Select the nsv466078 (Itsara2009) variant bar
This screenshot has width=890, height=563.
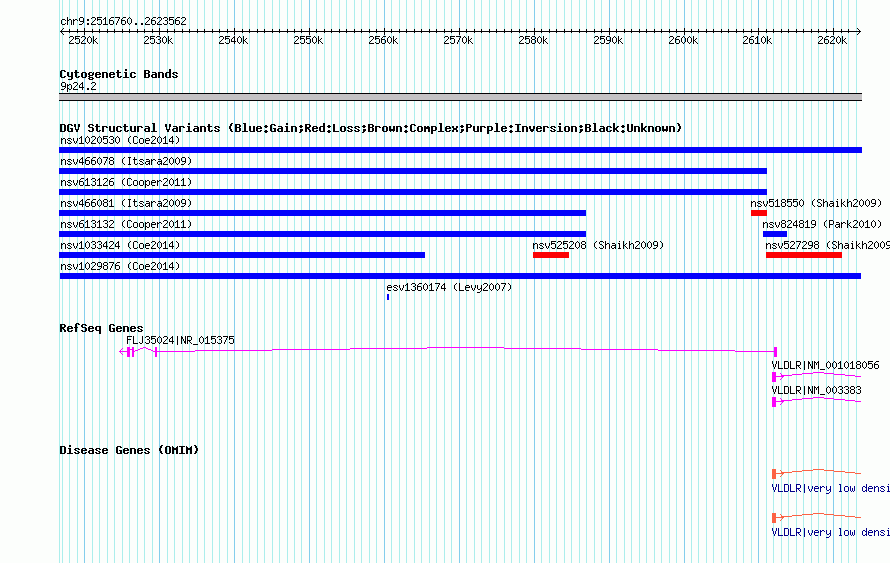pos(413,171)
